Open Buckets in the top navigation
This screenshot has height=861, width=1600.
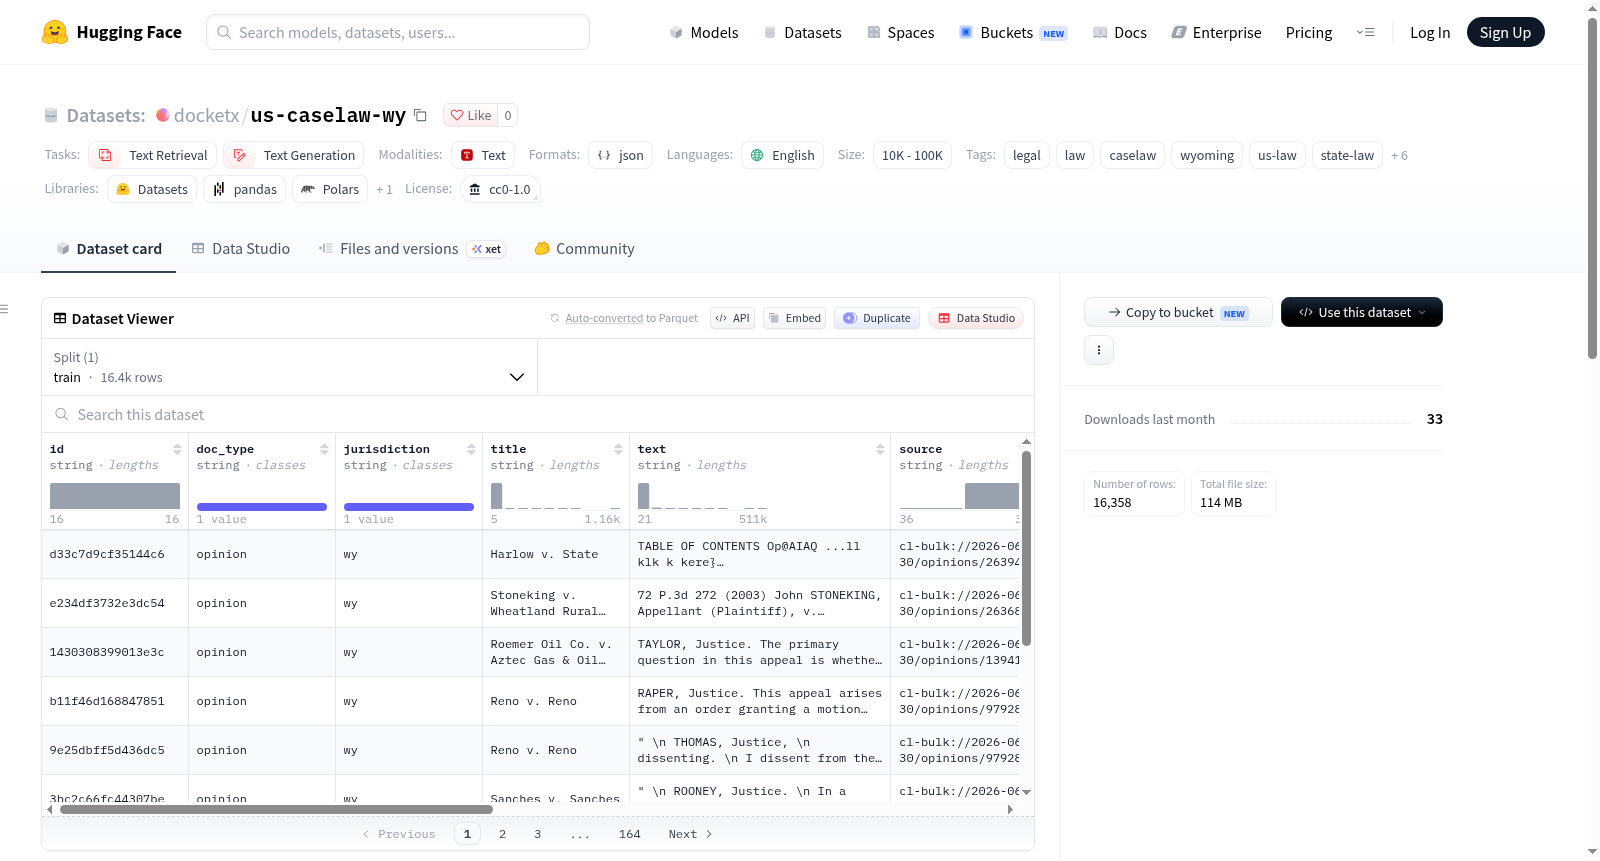click(x=1013, y=32)
